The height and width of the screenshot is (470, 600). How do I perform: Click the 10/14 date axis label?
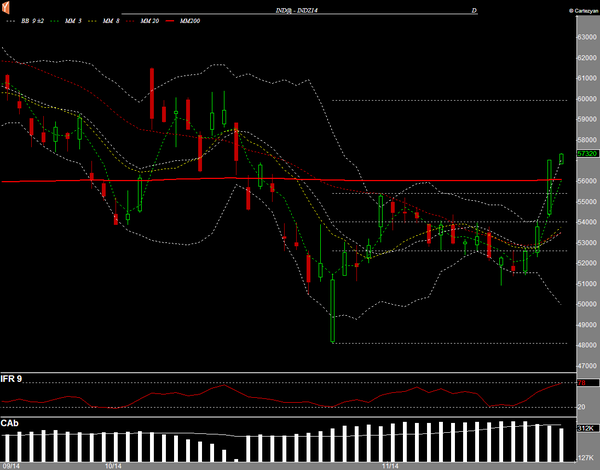pyautogui.click(x=112, y=465)
